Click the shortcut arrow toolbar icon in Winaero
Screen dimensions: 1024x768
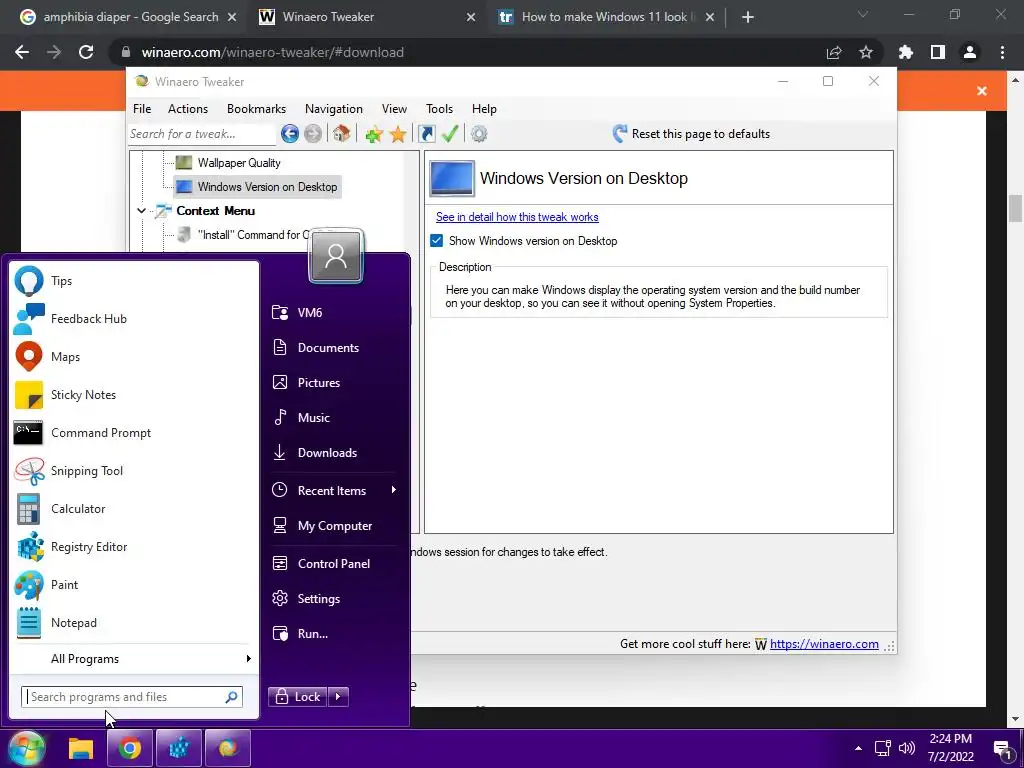[426, 134]
